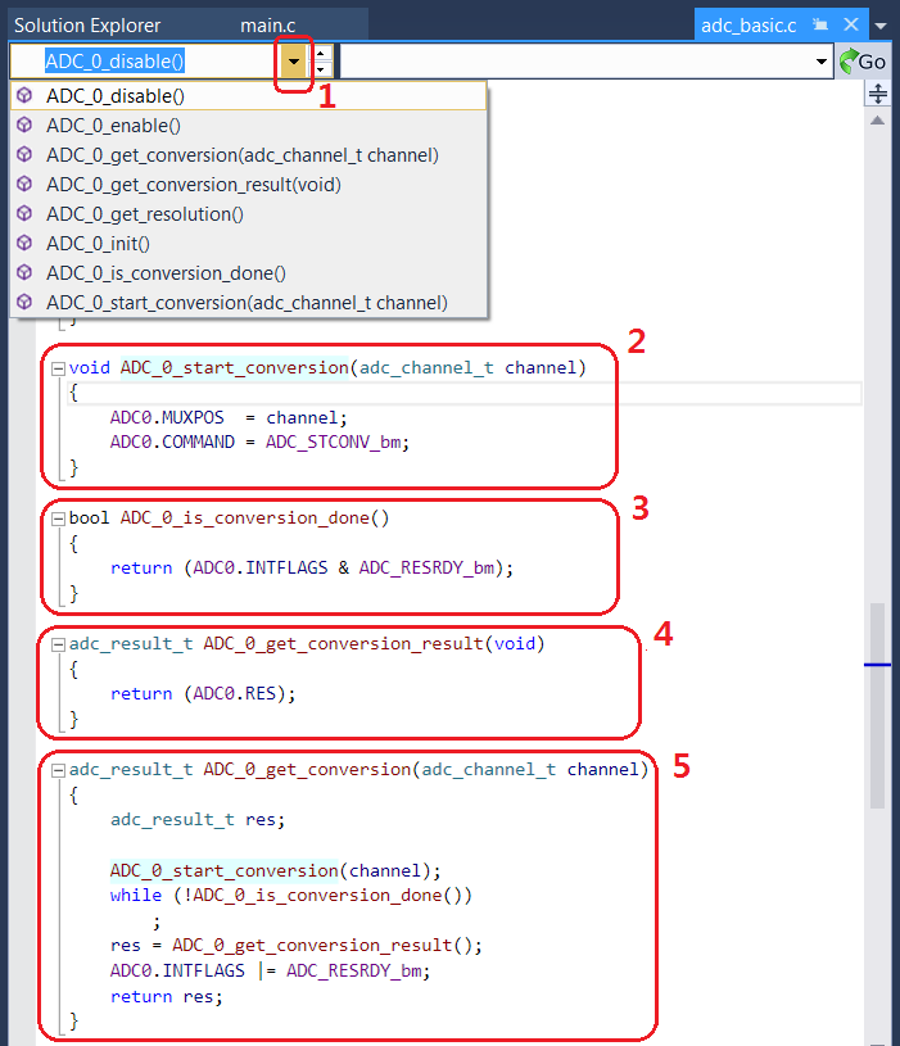Collapse the ADC_0_get_conversion_result function block
This screenshot has height=1046, width=900.
tap(59, 644)
